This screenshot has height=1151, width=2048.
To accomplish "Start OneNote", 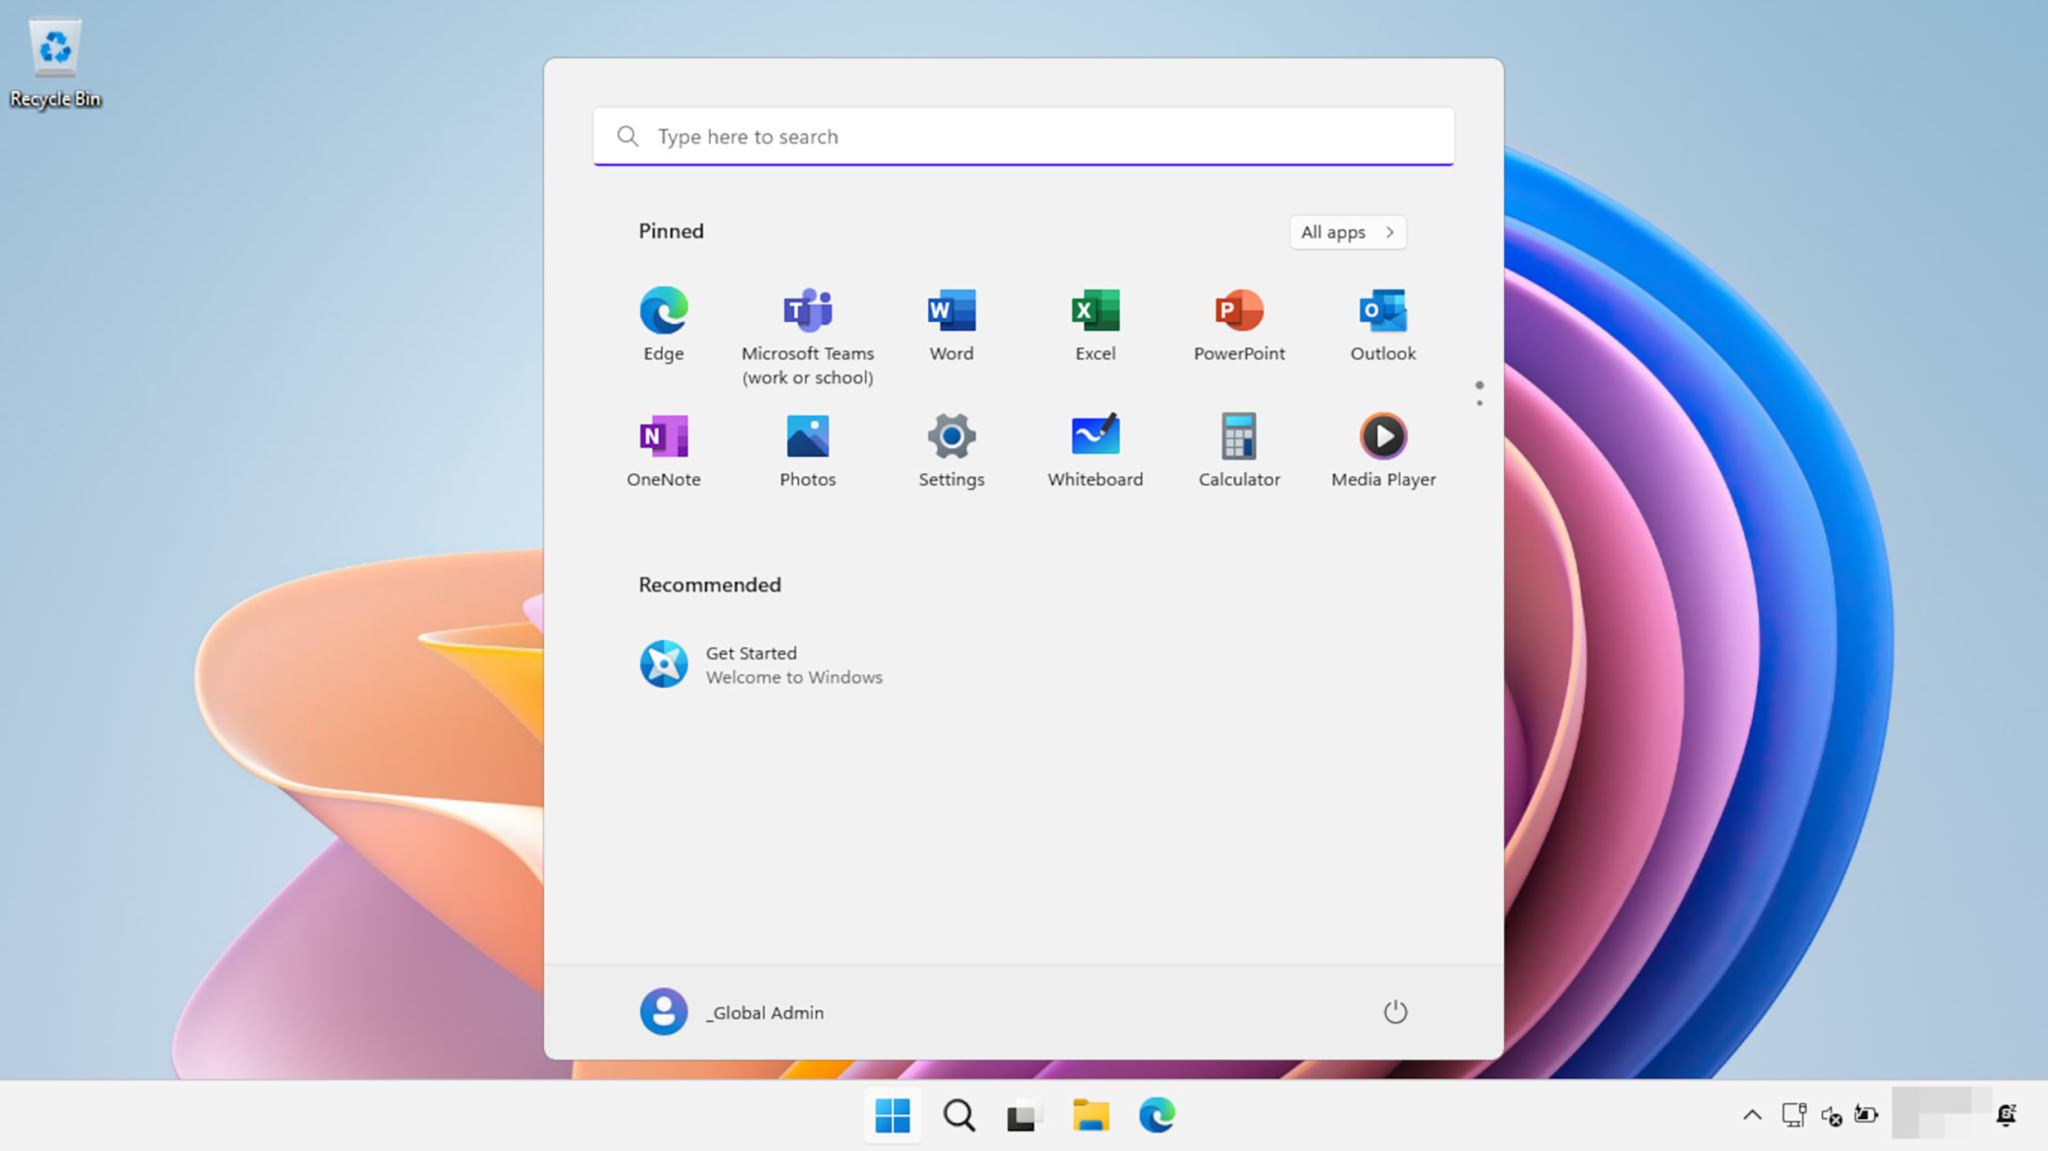I will [663, 448].
